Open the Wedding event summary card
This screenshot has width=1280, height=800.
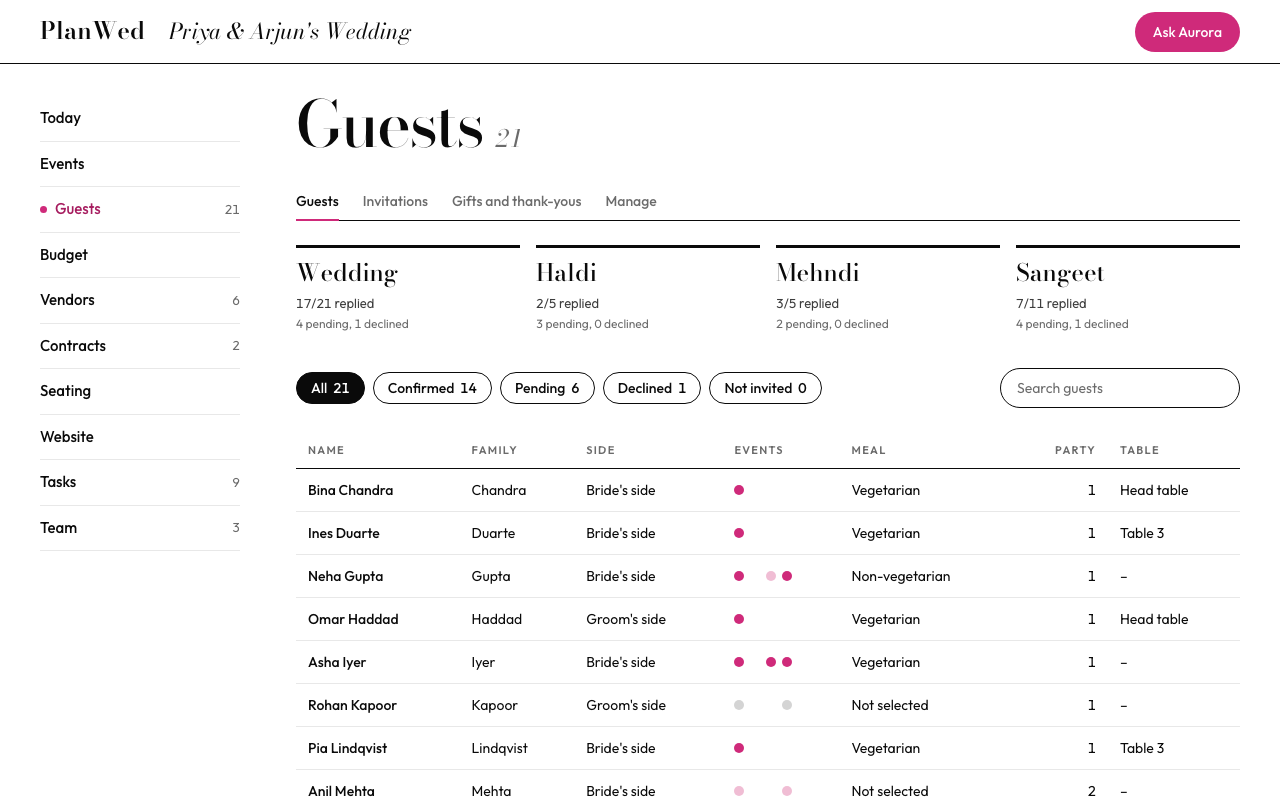tap(408, 289)
